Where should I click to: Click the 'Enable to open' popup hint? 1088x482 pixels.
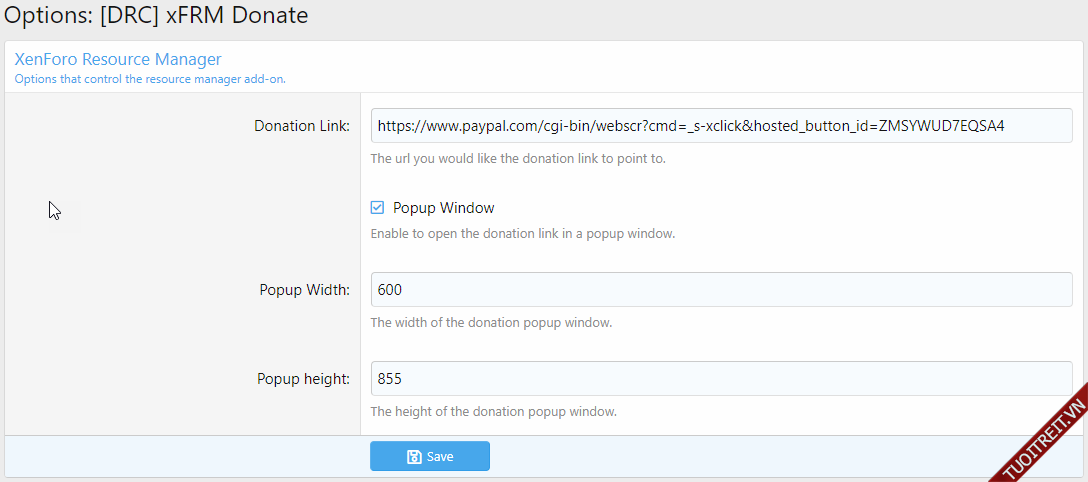pos(522,234)
